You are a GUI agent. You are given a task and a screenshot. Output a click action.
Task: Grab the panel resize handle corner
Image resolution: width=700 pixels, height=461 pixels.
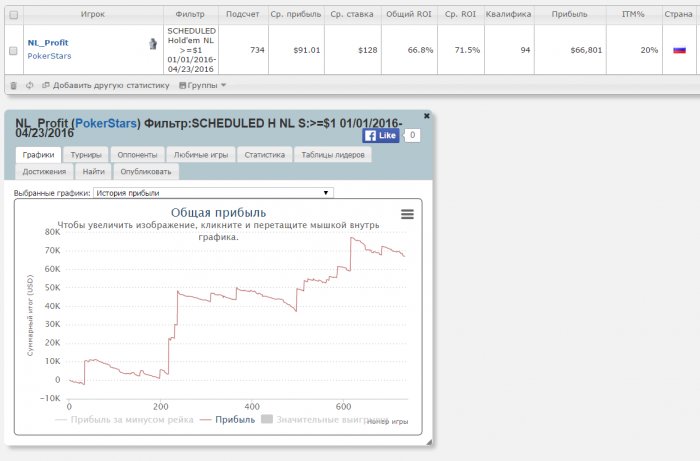(429, 442)
